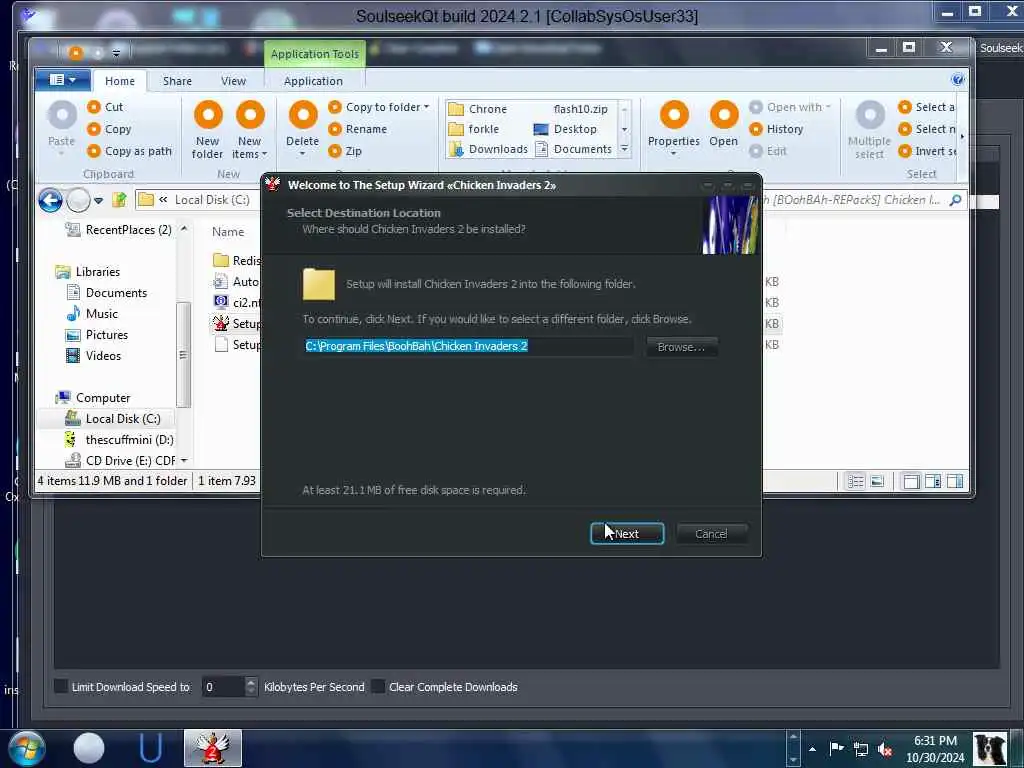Viewport: 1024px width, 768px height.
Task: Toggle Limit Download Speed checkbox in Soulseek
Action: point(61,686)
